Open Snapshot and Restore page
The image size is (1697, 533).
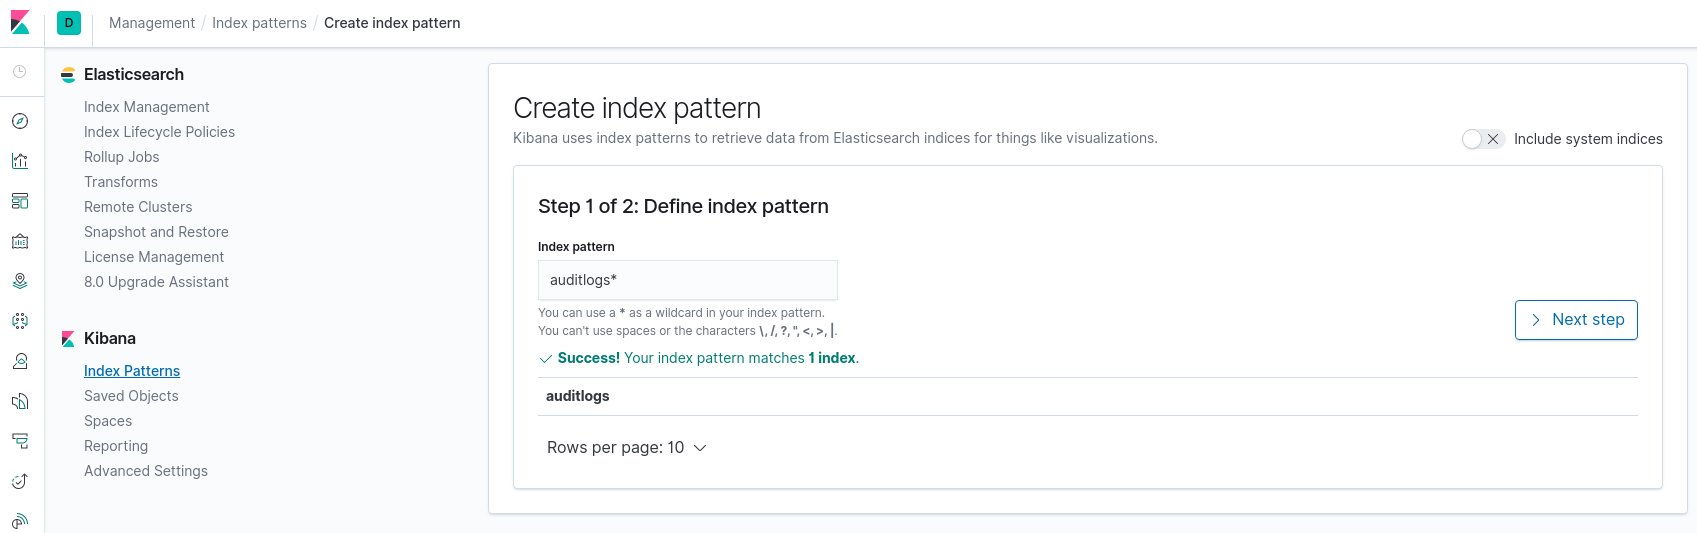pyautogui.click(x=156, y=232)
